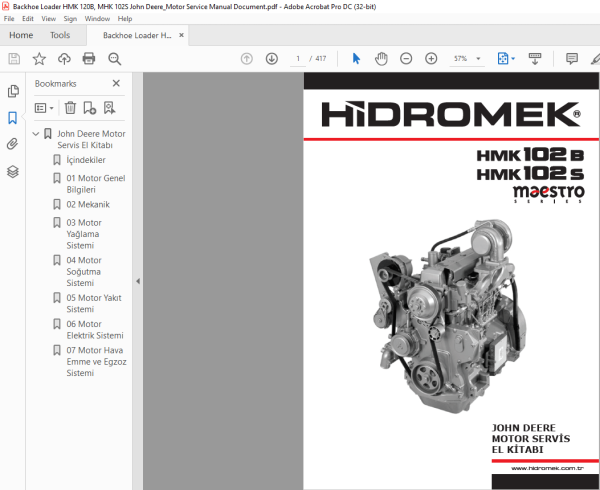Open 03 Motor Yağlama Sistemi bookmark
This screenshot has height=490, width=600.
84,234
